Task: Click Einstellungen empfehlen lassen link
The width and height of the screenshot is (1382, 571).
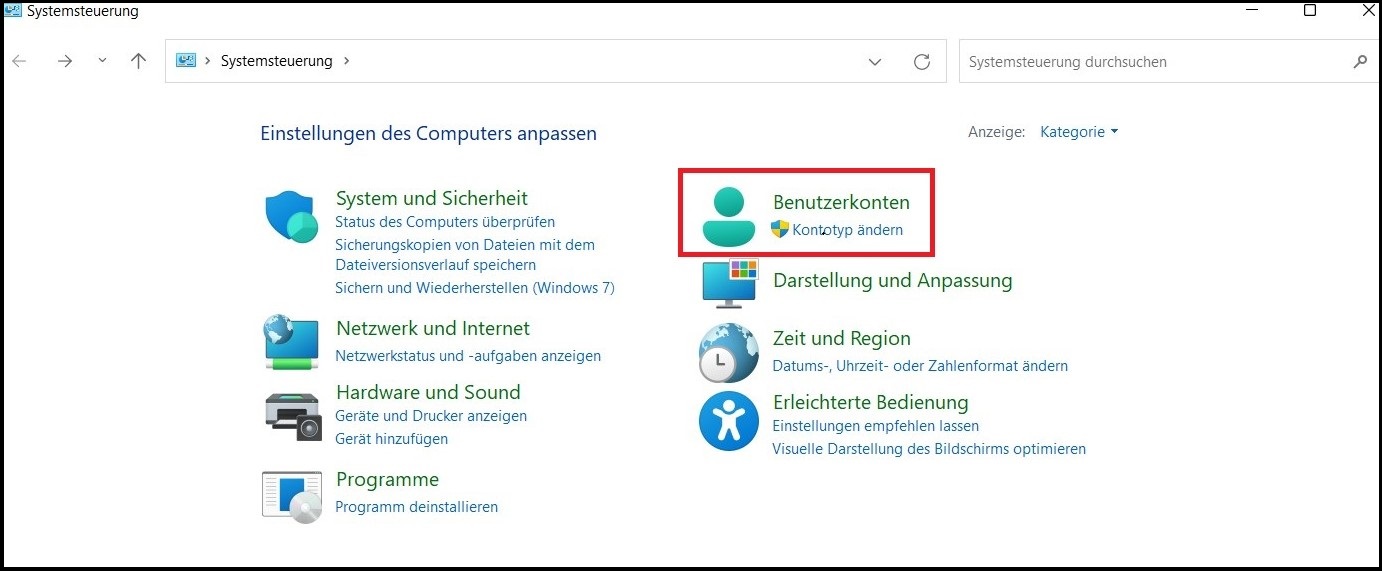Action: point(875,426)
